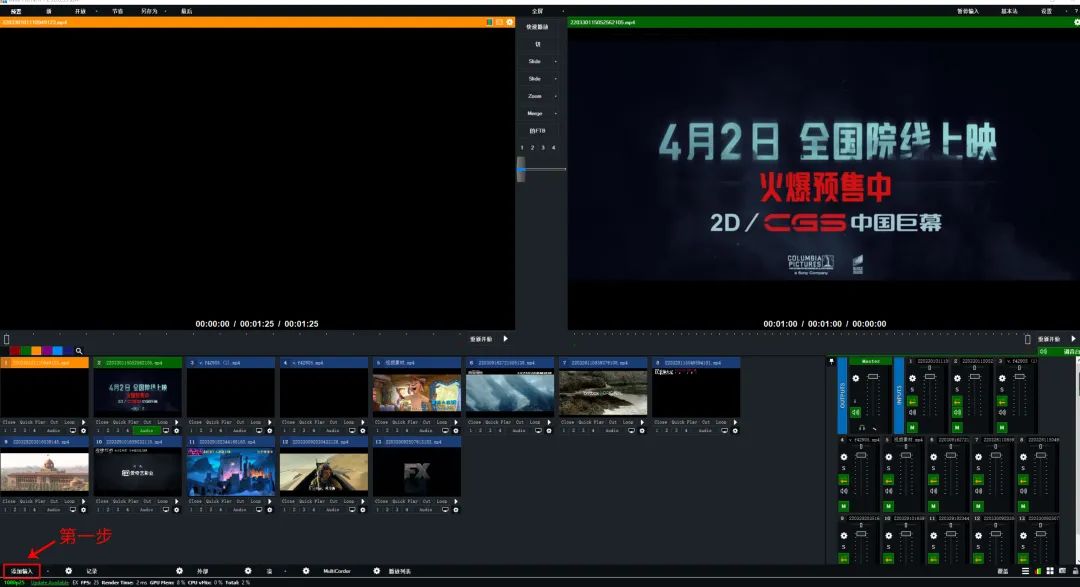Click monitor icon on input 3 tile
Image resolution: width=1080 pixels, height=587 pixels.
(259, 431)
